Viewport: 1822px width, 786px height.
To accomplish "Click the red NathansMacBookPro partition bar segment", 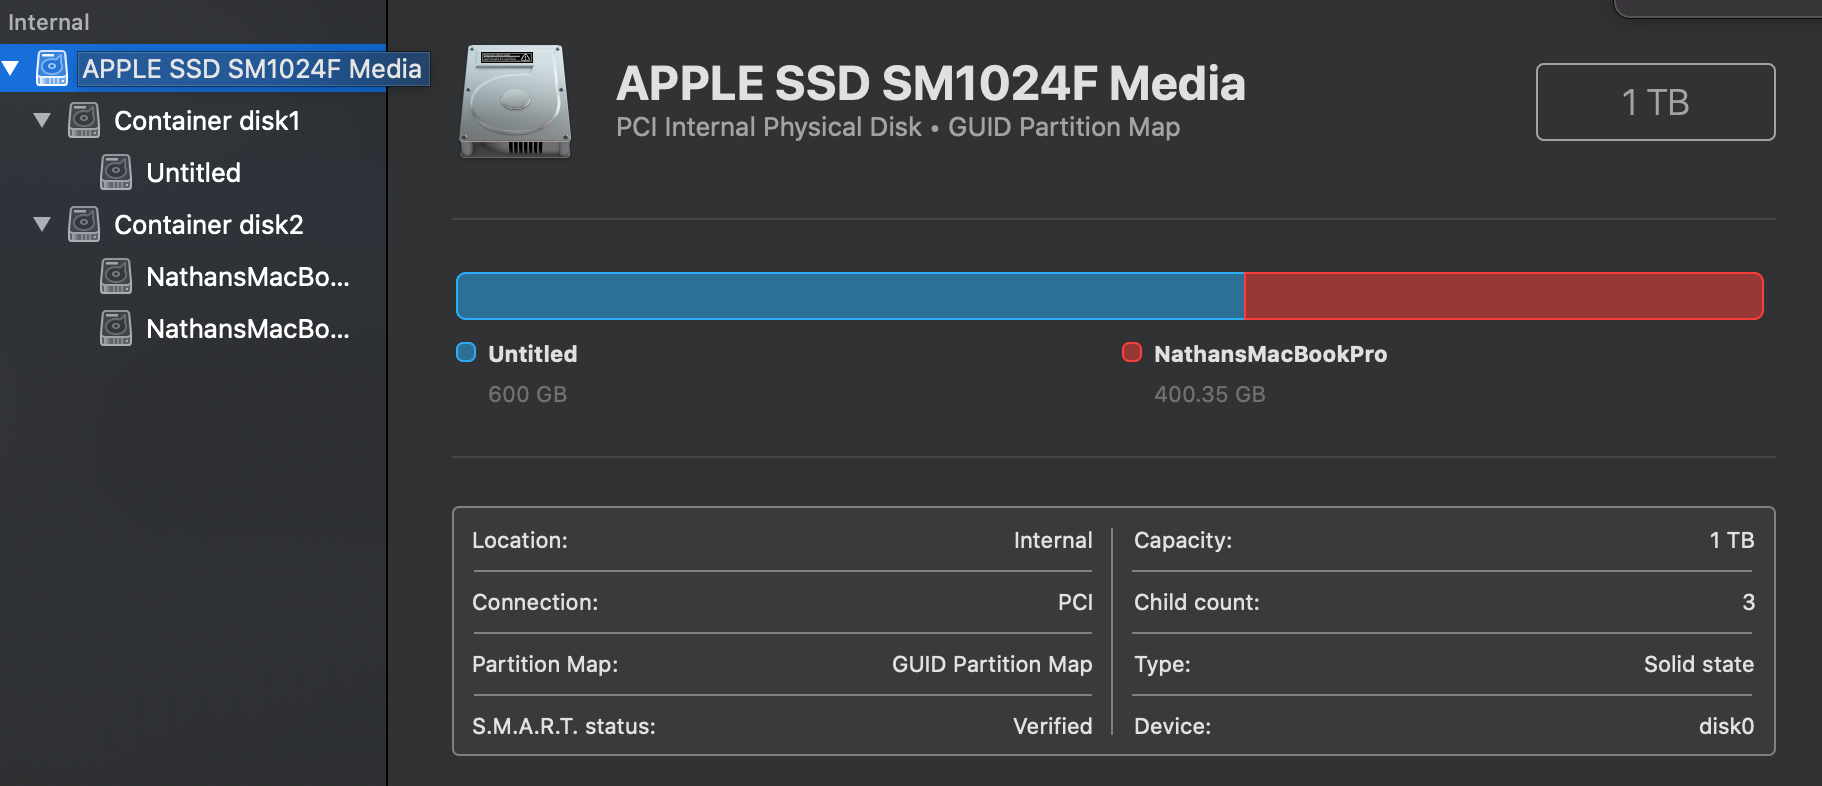I will tap(1503, 296).
